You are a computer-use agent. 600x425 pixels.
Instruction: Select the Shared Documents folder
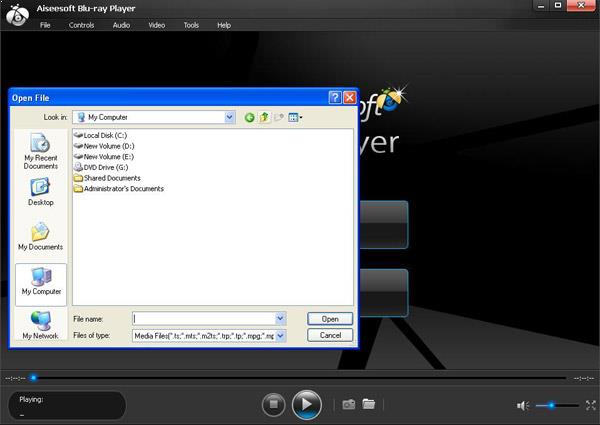tap(107, 178)
